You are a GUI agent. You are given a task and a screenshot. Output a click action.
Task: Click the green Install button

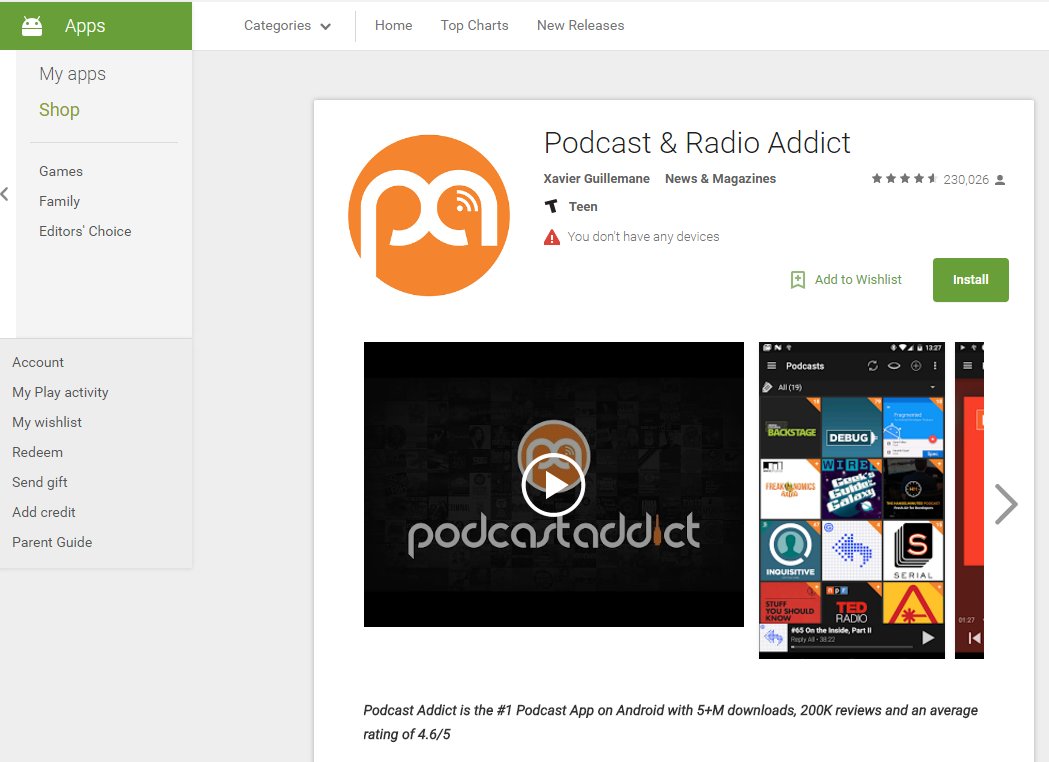(971, 280)
